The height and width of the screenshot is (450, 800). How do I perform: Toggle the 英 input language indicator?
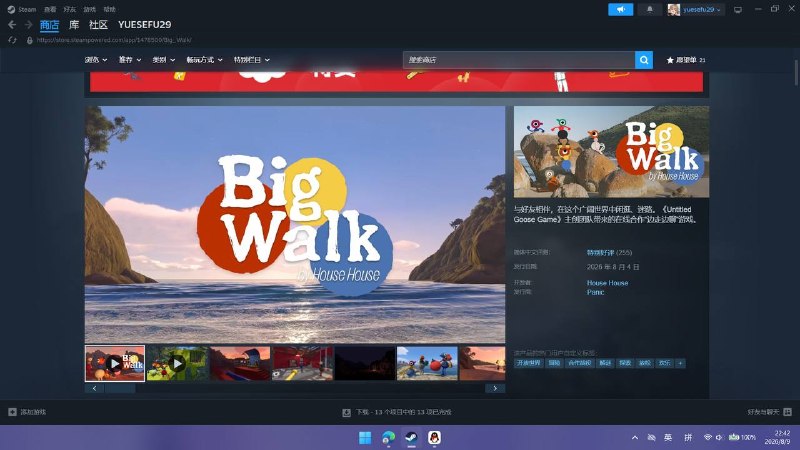click(x=668, y=438)
